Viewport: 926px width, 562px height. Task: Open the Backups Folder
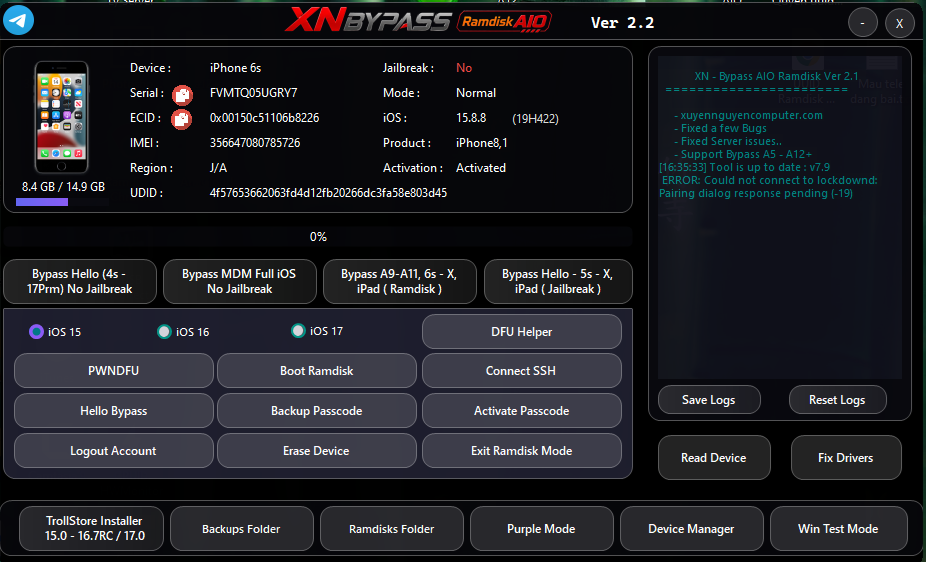tap(242, 528)
